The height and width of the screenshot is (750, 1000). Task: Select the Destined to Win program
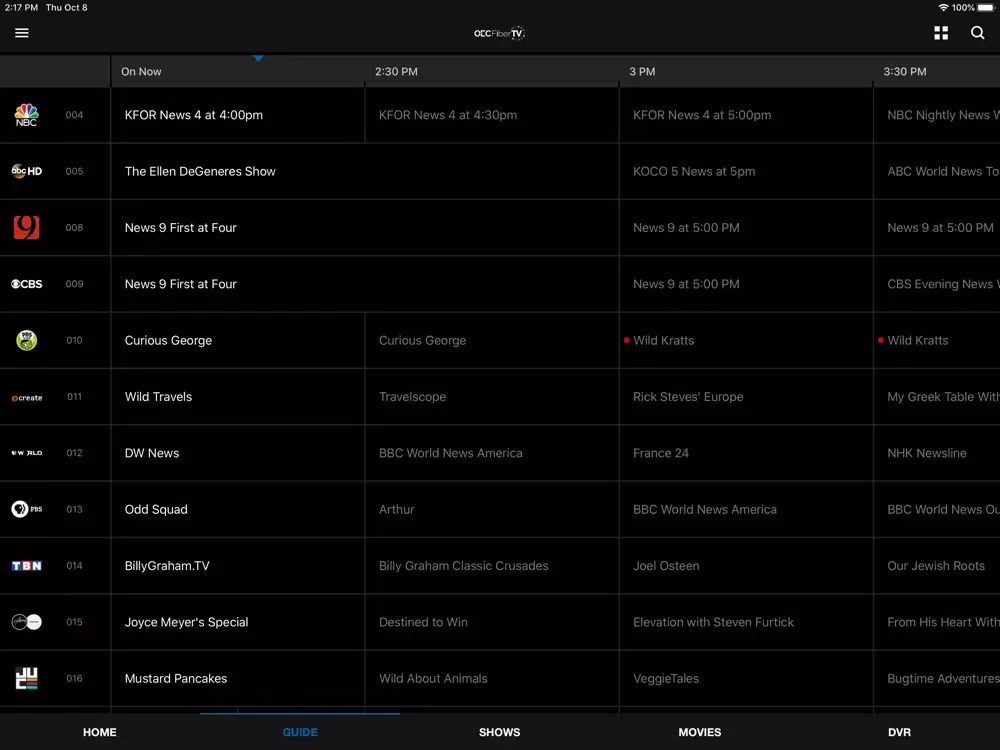point(492,622)
